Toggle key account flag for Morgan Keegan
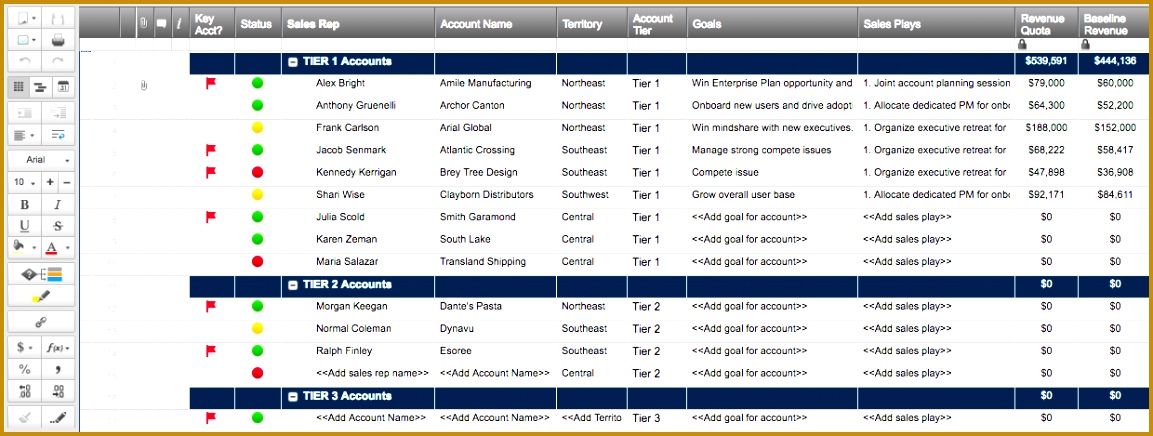The width and height of the screenshot is (1153, 436). 211,306
